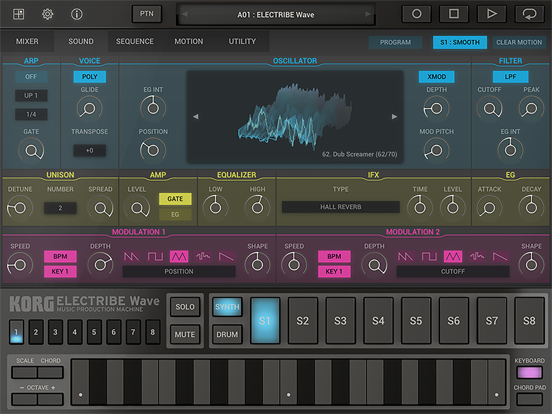This screenshot has height=414, width=552.
Task: Click the S1 : SMOOTH button
Action: coord(460,42)
